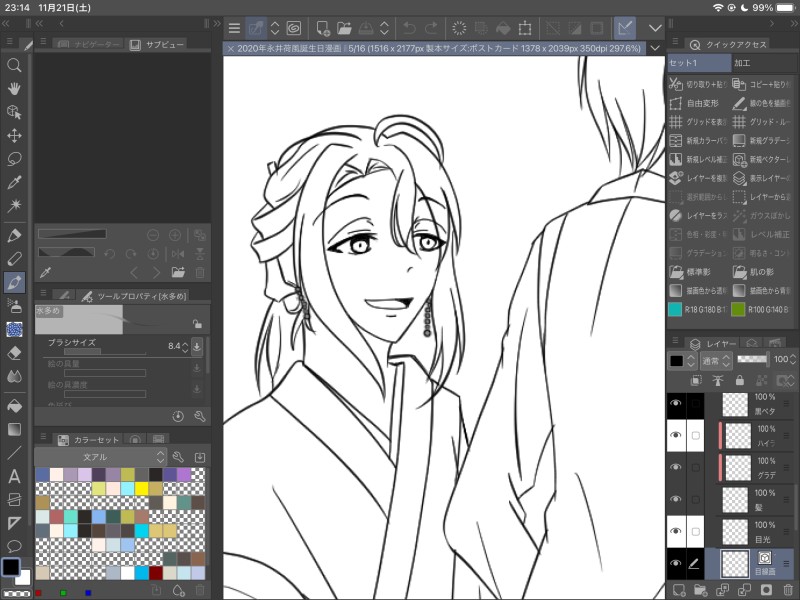Select the セット1 quick access tab
800x600 pixels.
699,63
